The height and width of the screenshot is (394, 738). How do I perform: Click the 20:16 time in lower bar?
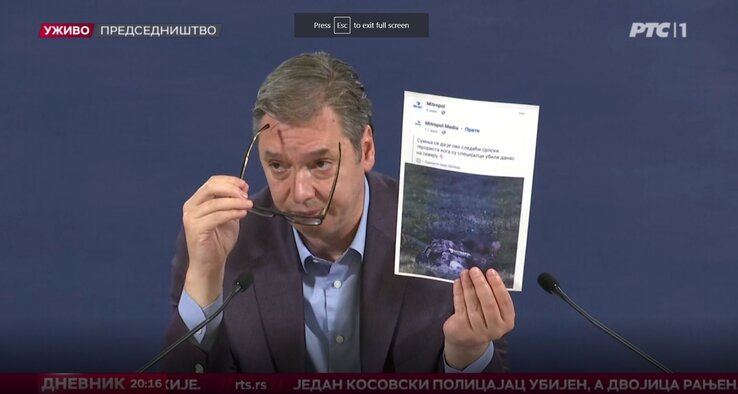tap(146, 384)
